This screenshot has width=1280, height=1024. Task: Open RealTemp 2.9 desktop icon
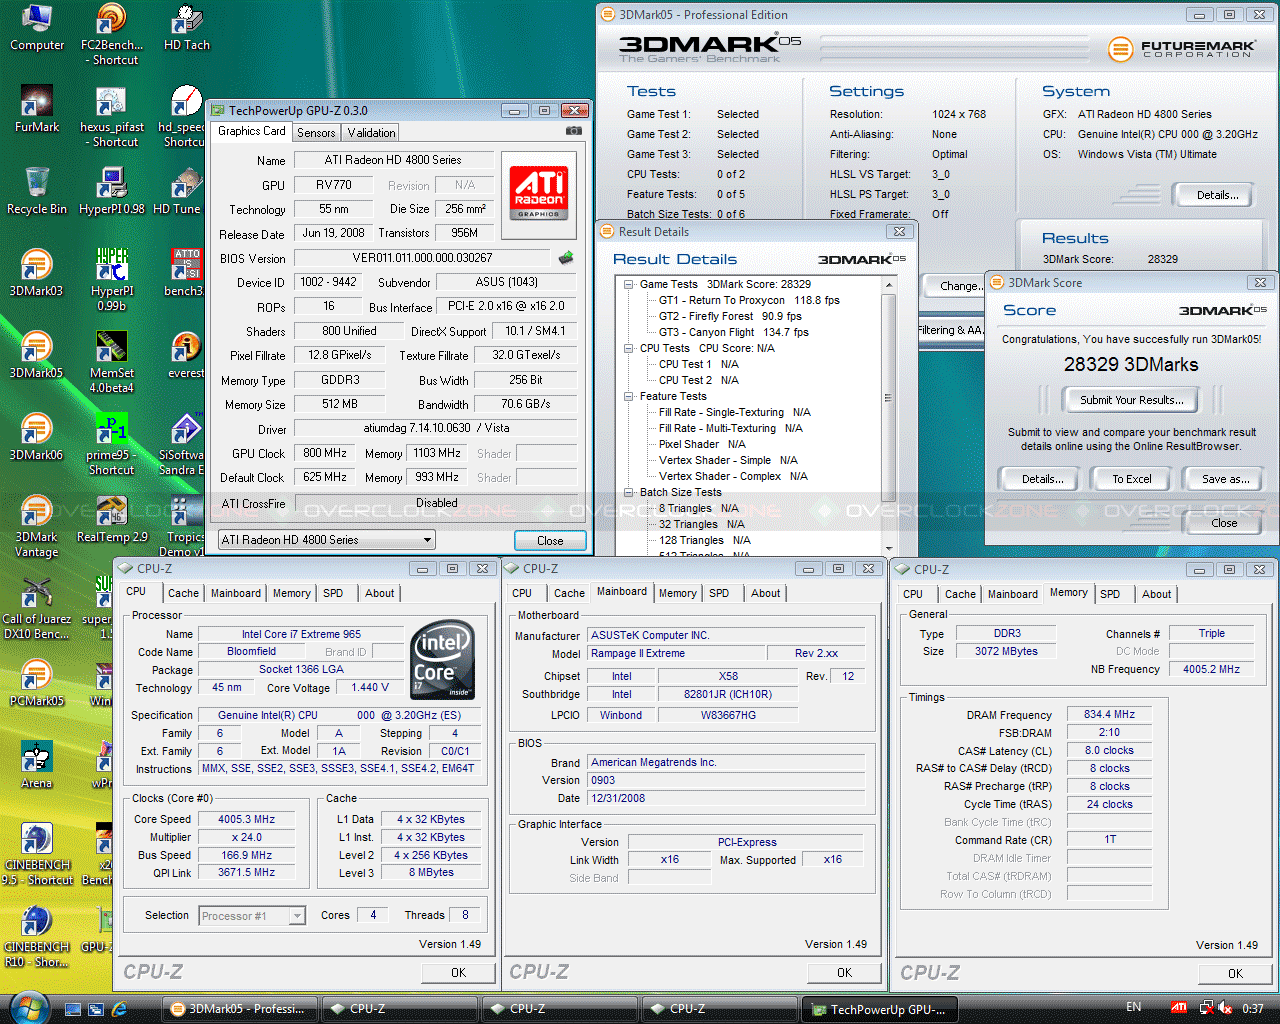tap(111, 520)
